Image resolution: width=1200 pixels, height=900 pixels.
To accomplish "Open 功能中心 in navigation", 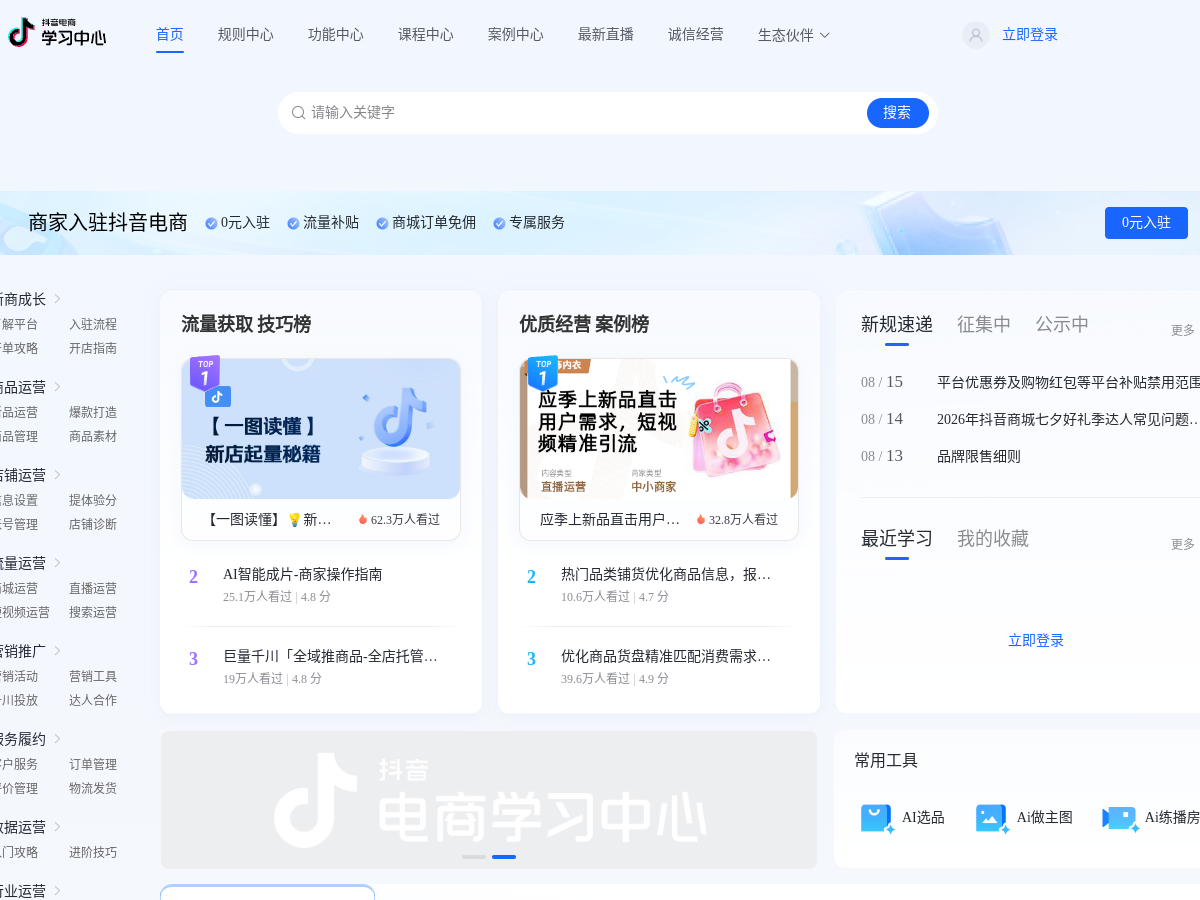I will [x=336, y=35].
